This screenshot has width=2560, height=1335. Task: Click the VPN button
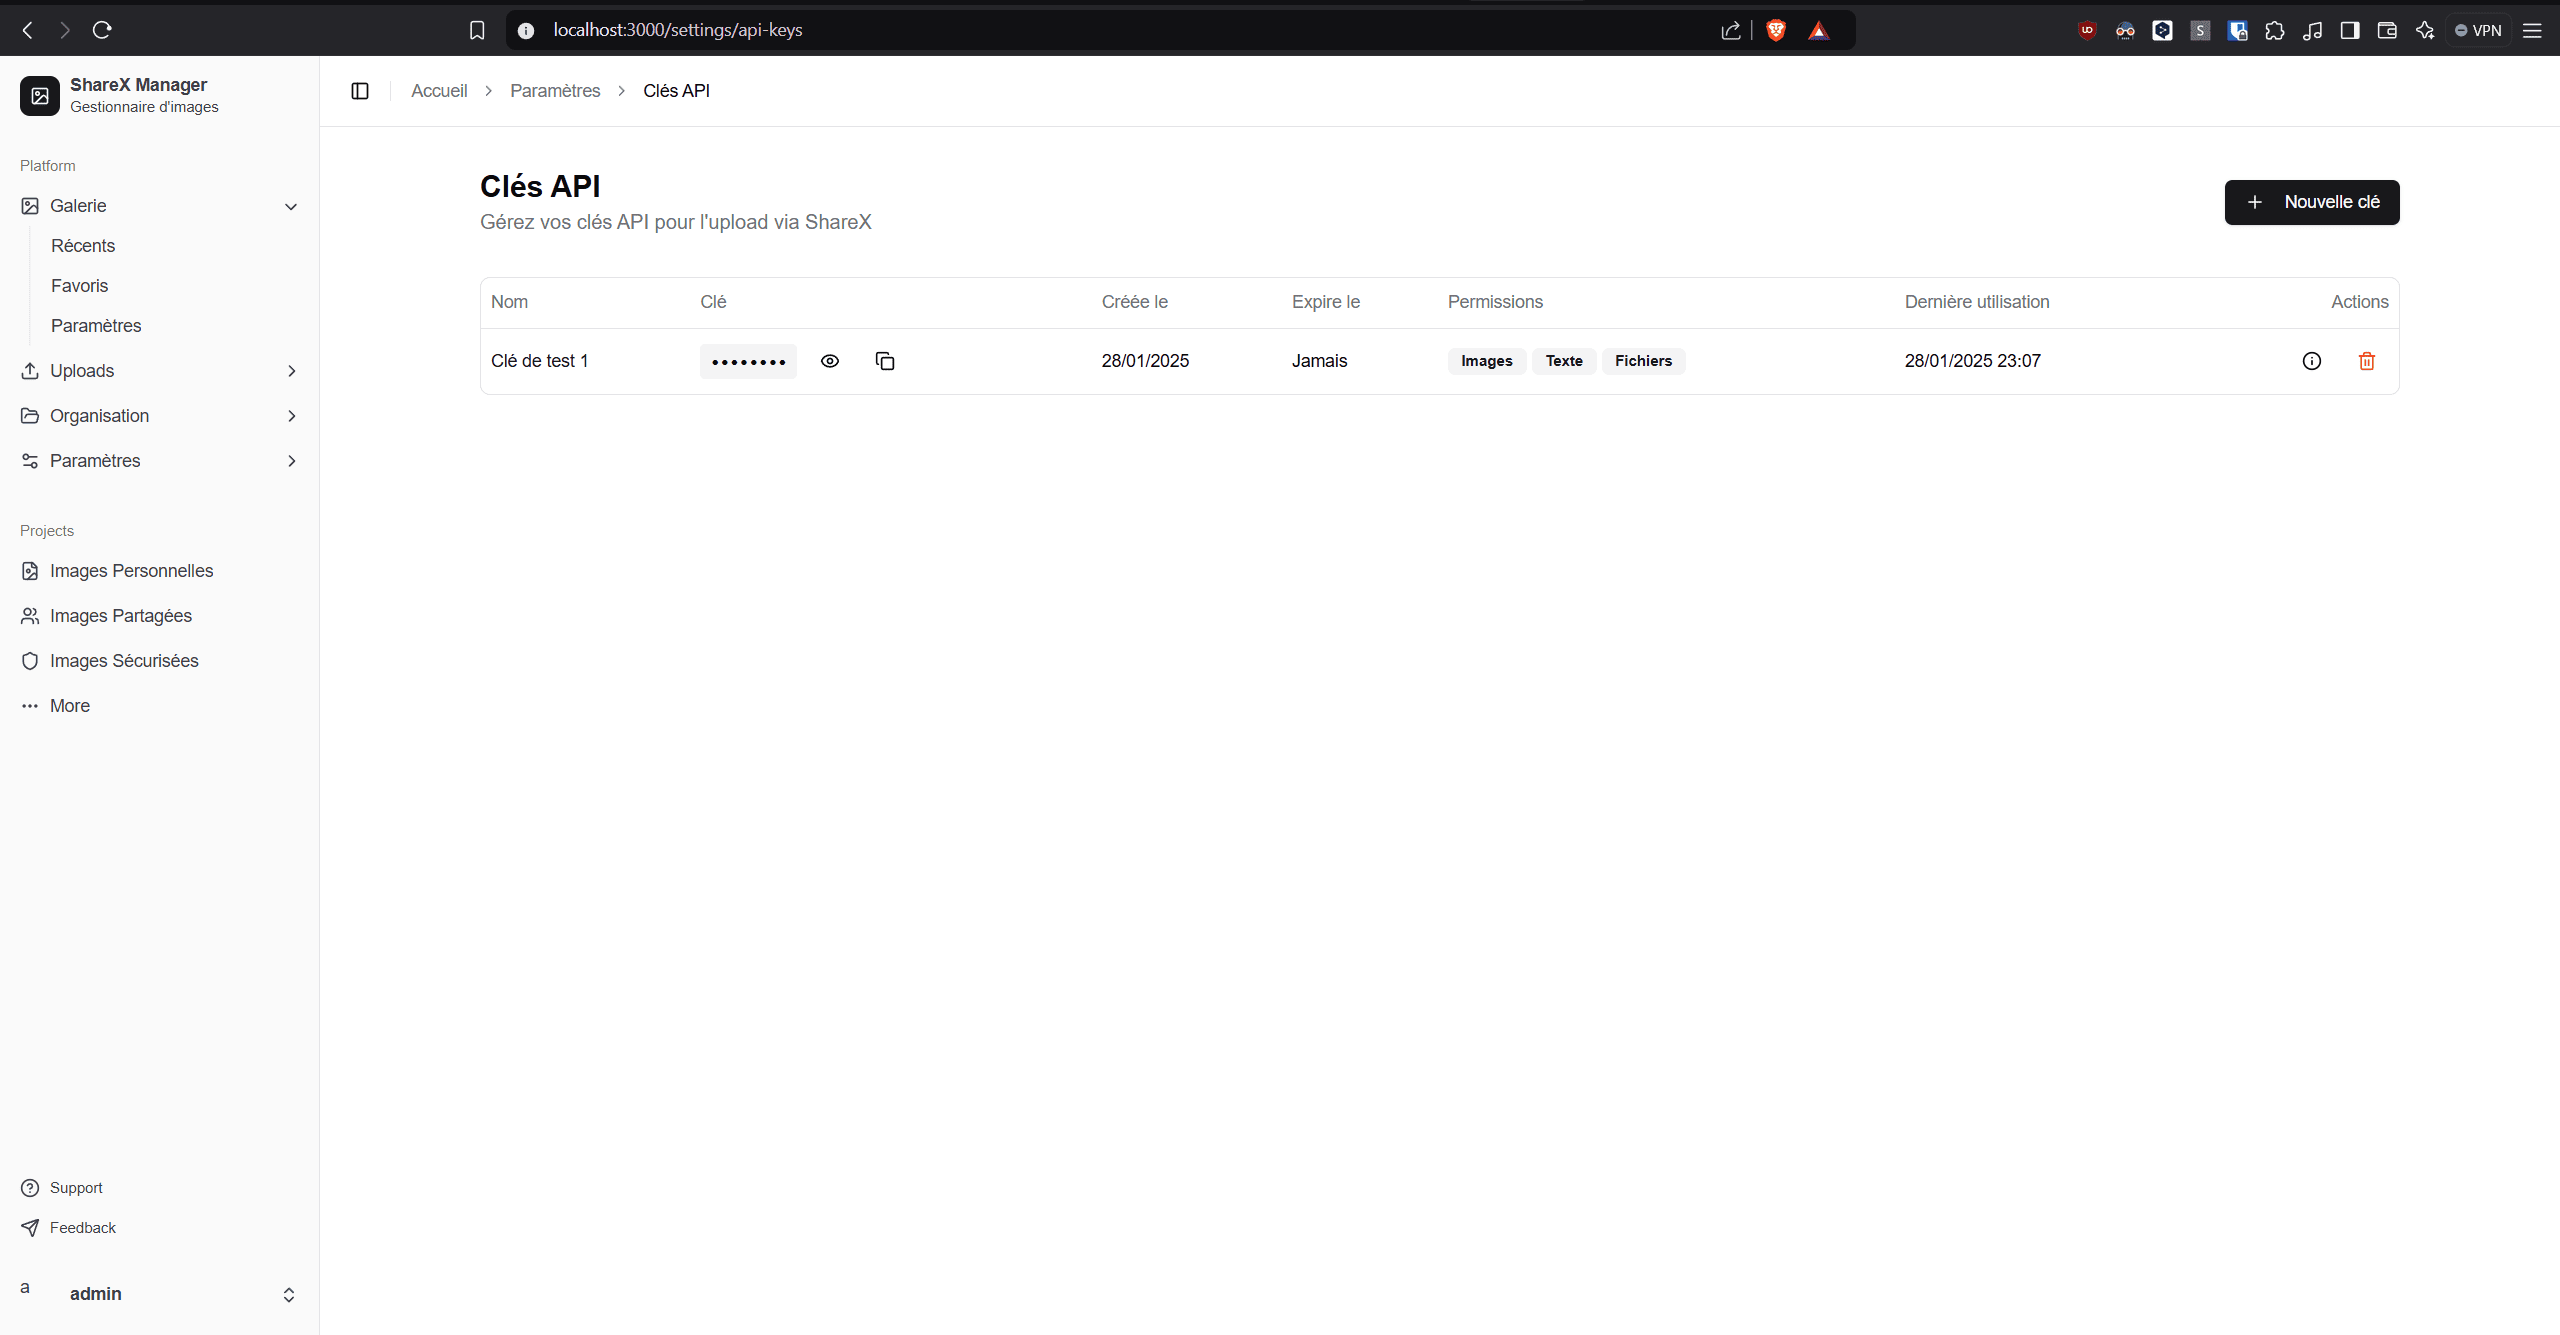(x=2478, y=30)
